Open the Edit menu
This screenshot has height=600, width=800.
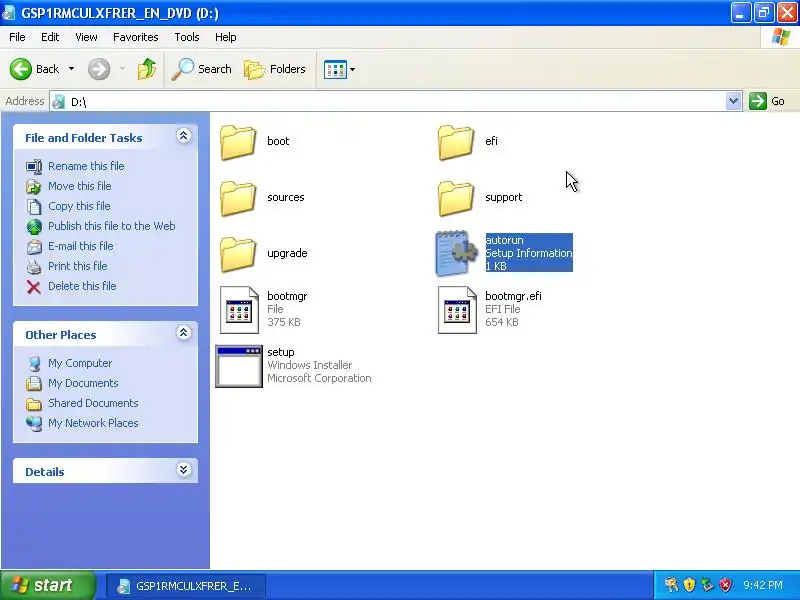coord(50,37)
